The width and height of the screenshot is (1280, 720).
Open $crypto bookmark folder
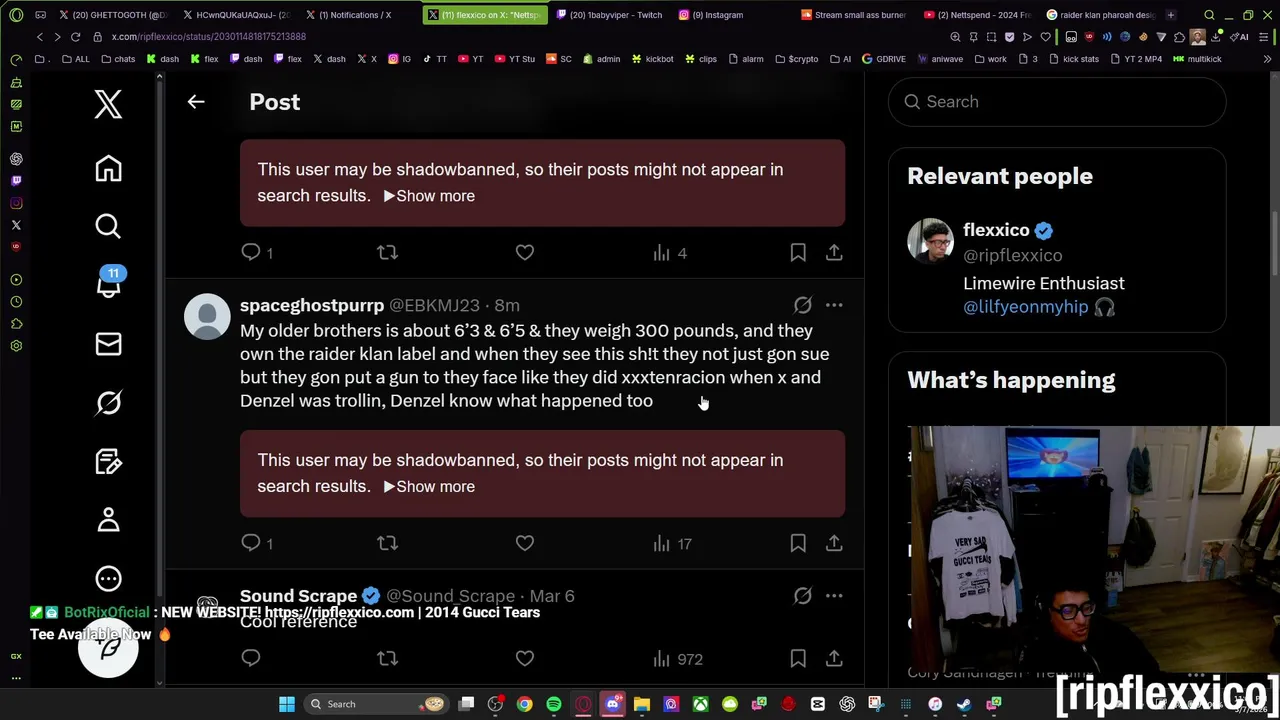pos(796,59)
